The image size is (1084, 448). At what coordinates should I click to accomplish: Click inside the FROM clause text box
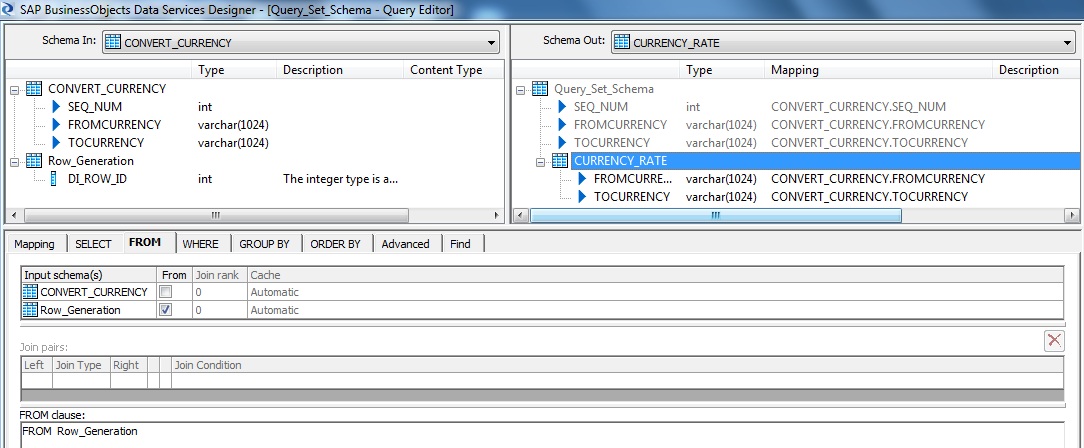coord(542,436)
